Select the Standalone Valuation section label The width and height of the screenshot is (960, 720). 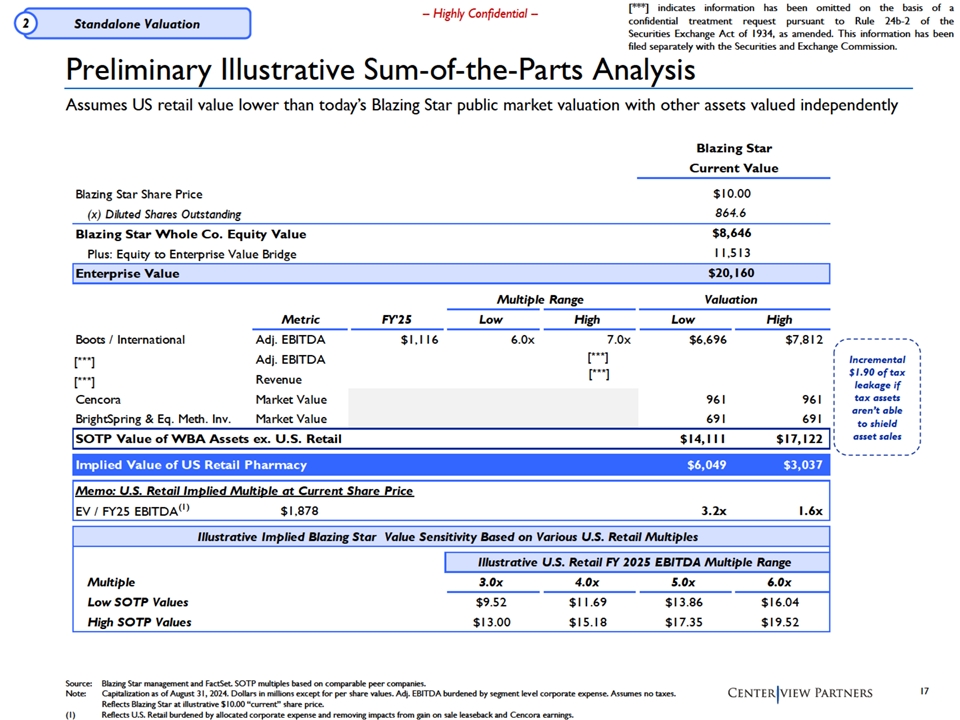click(x=137, y=24)
